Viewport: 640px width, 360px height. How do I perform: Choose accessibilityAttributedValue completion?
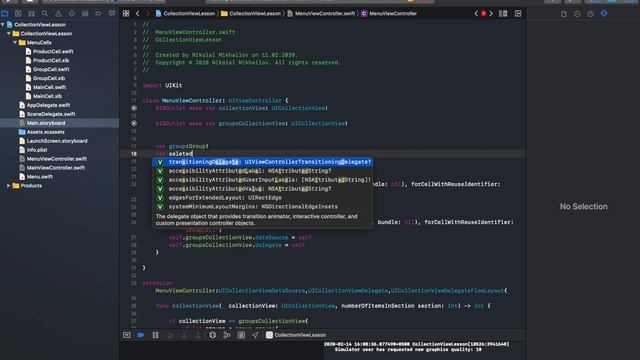point(262,189)
